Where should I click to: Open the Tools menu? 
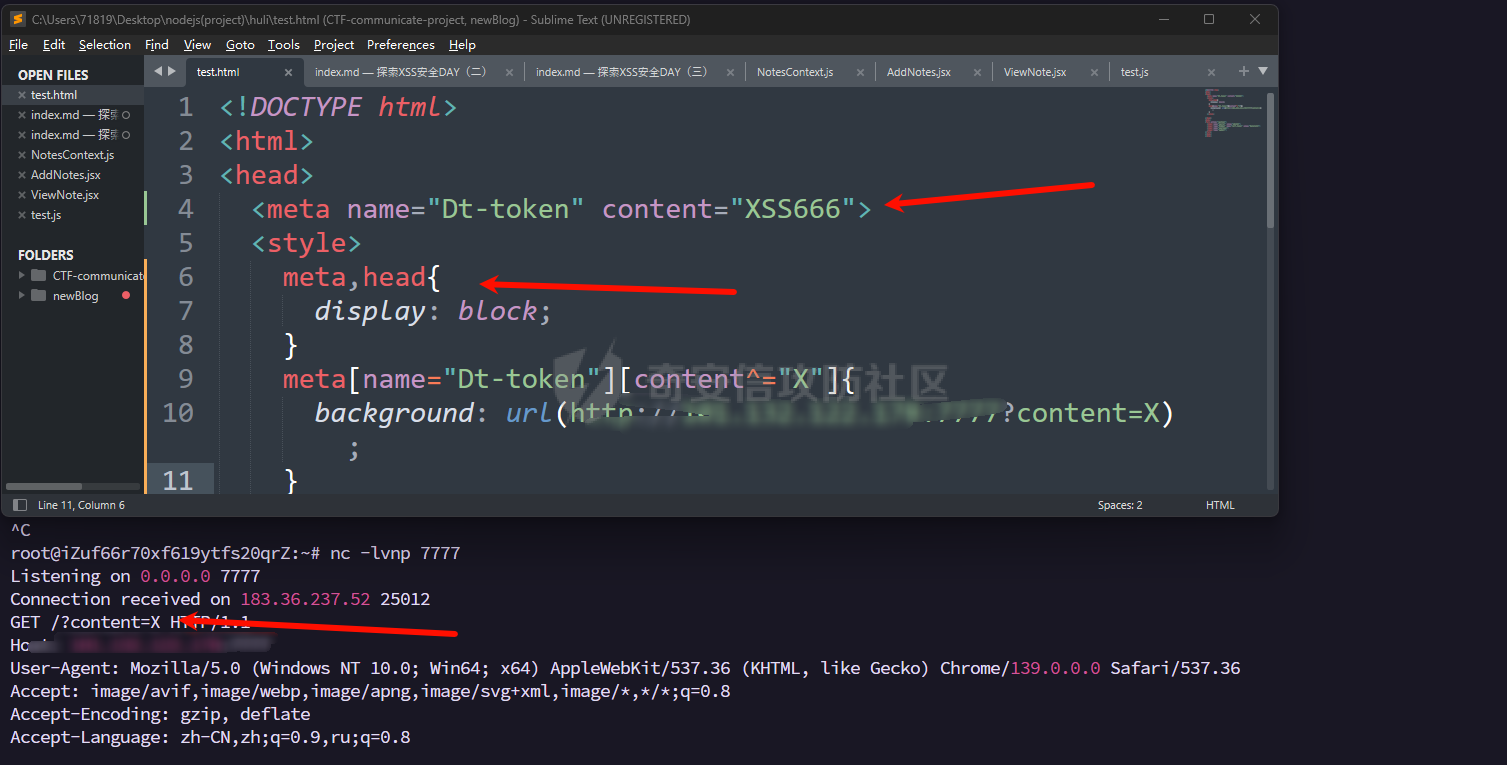284,45
